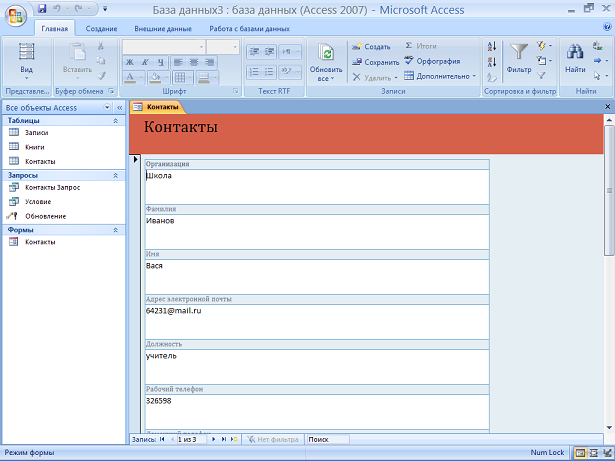This screenshot has width=615, height=461.
Task: Run spelling check Орфография
Action: tap(432, 61)
